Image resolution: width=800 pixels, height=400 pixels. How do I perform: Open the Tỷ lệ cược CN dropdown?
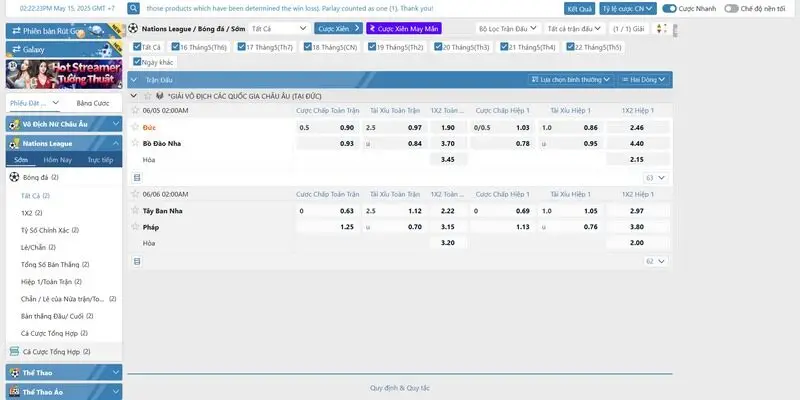click(x=629, y=8)
